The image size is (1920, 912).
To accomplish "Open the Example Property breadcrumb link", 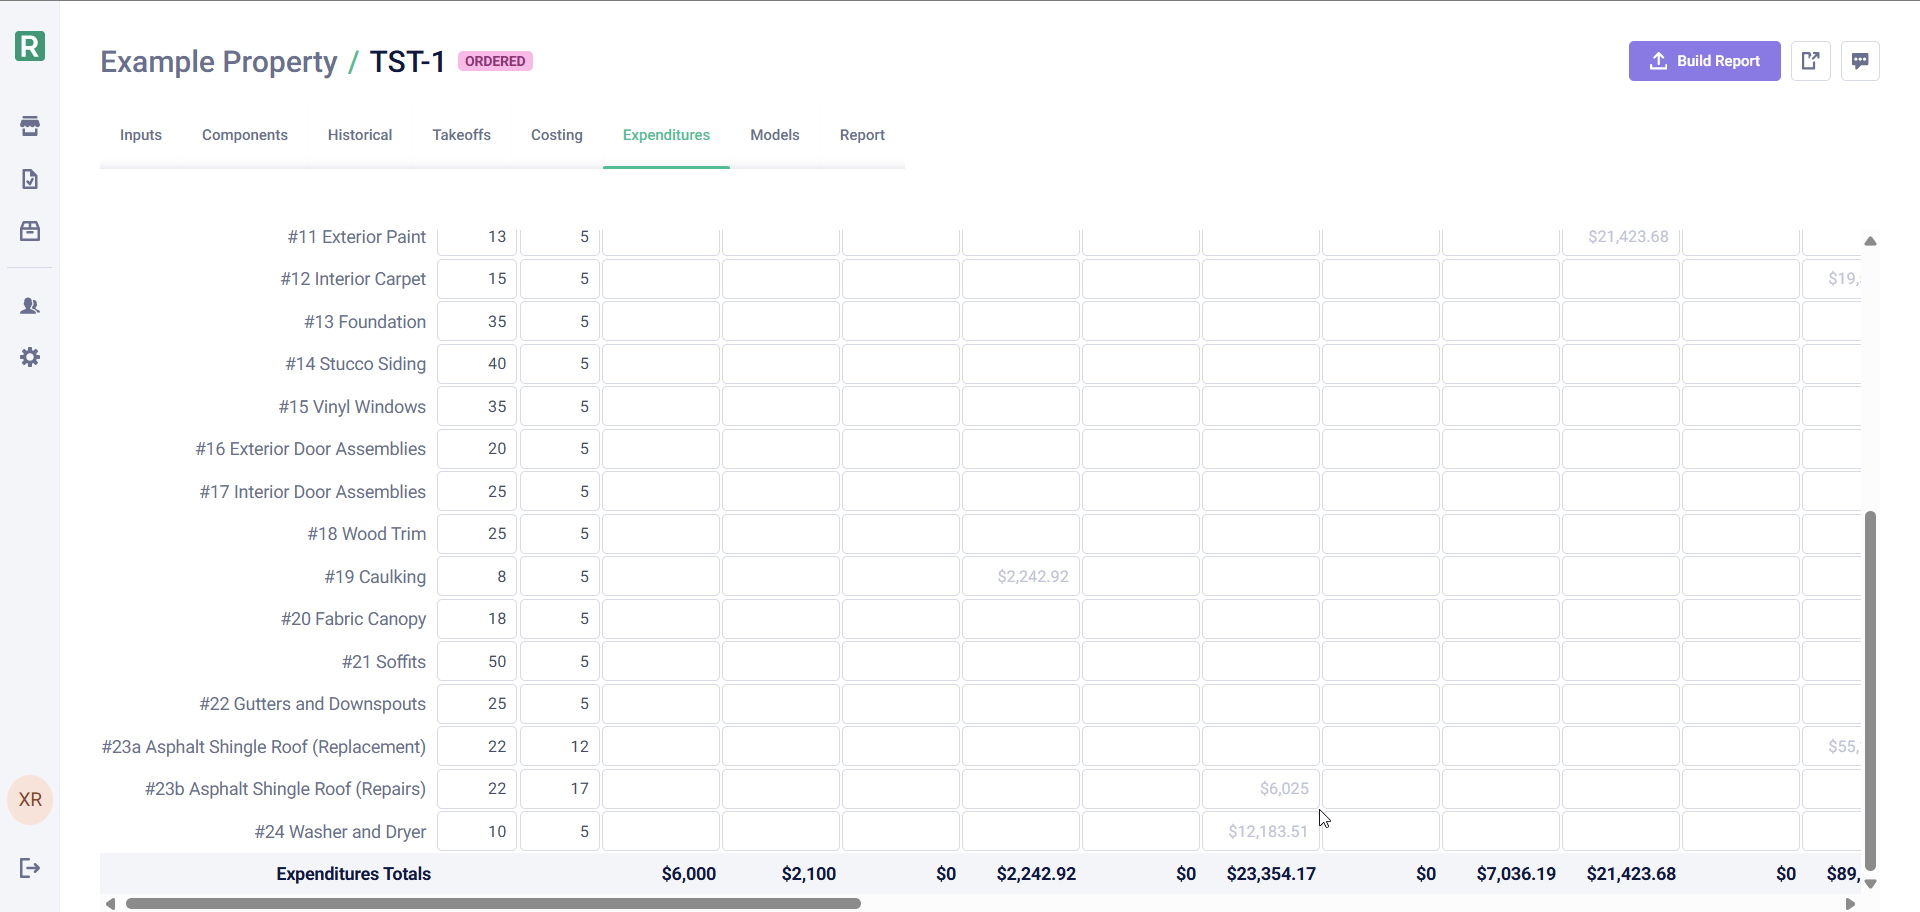I will pyautogui.click(x=219, y=62).
